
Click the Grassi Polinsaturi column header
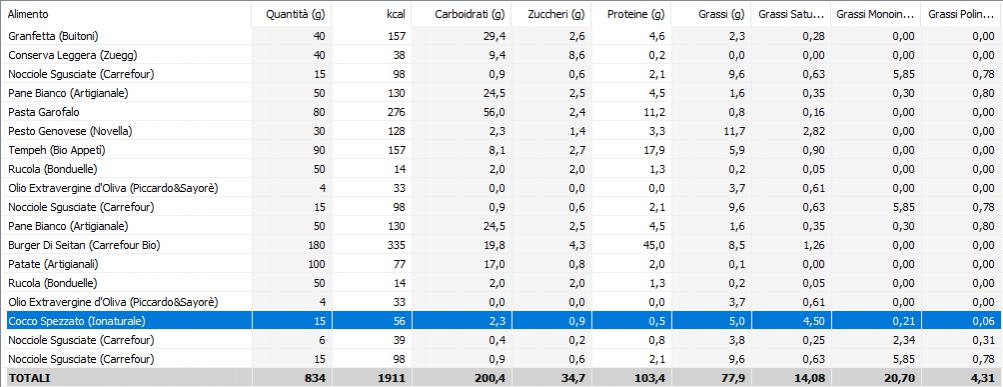point(962,14)
